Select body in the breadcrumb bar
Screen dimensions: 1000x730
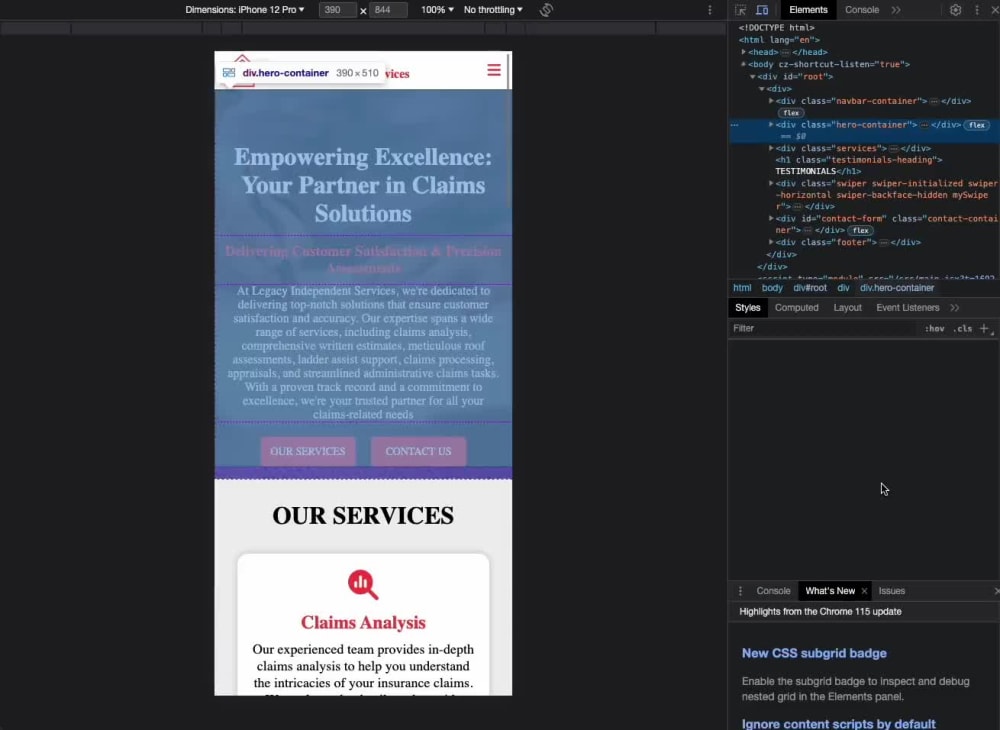tap(772, 288)
